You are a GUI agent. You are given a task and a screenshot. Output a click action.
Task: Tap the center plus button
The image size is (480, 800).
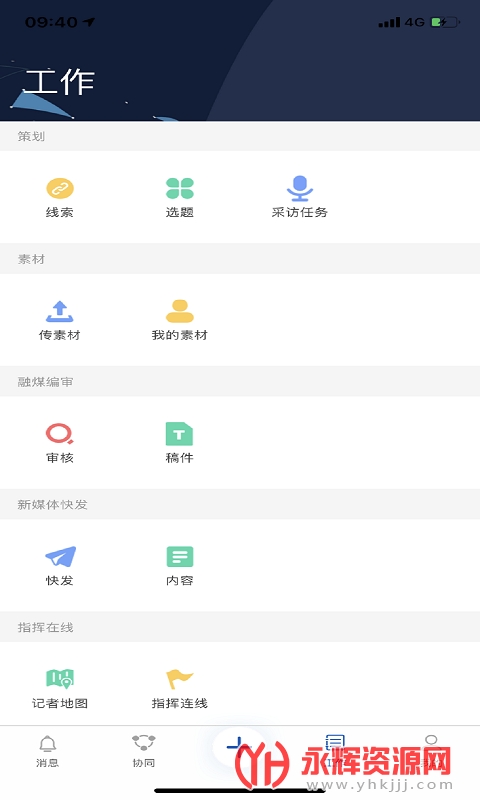click(x=239, y=747)
